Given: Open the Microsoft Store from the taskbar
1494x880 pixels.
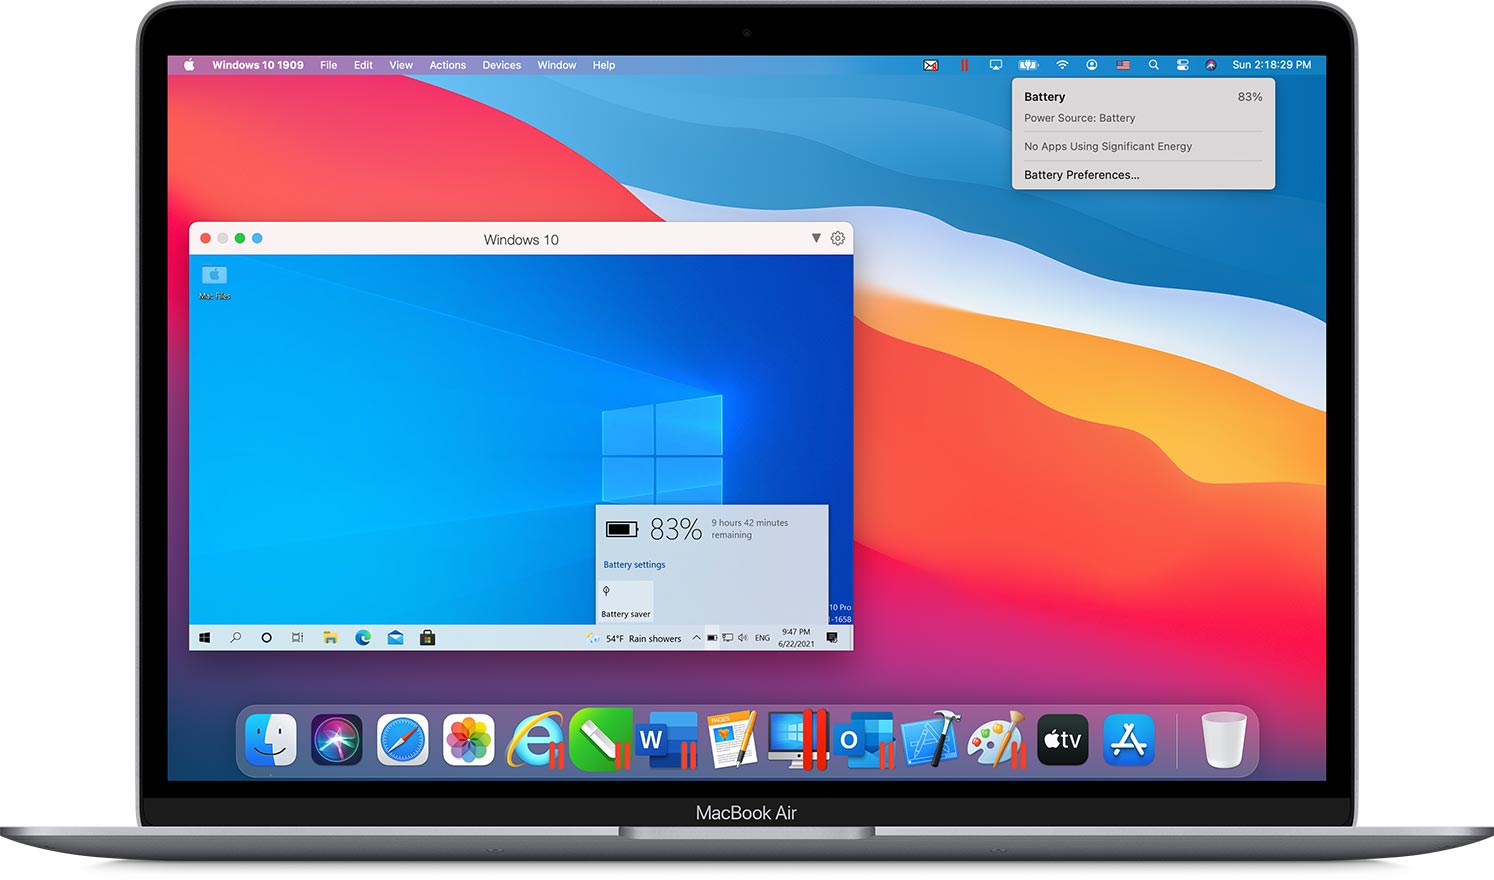Looking at the screenshot, I should click(426, 637).
